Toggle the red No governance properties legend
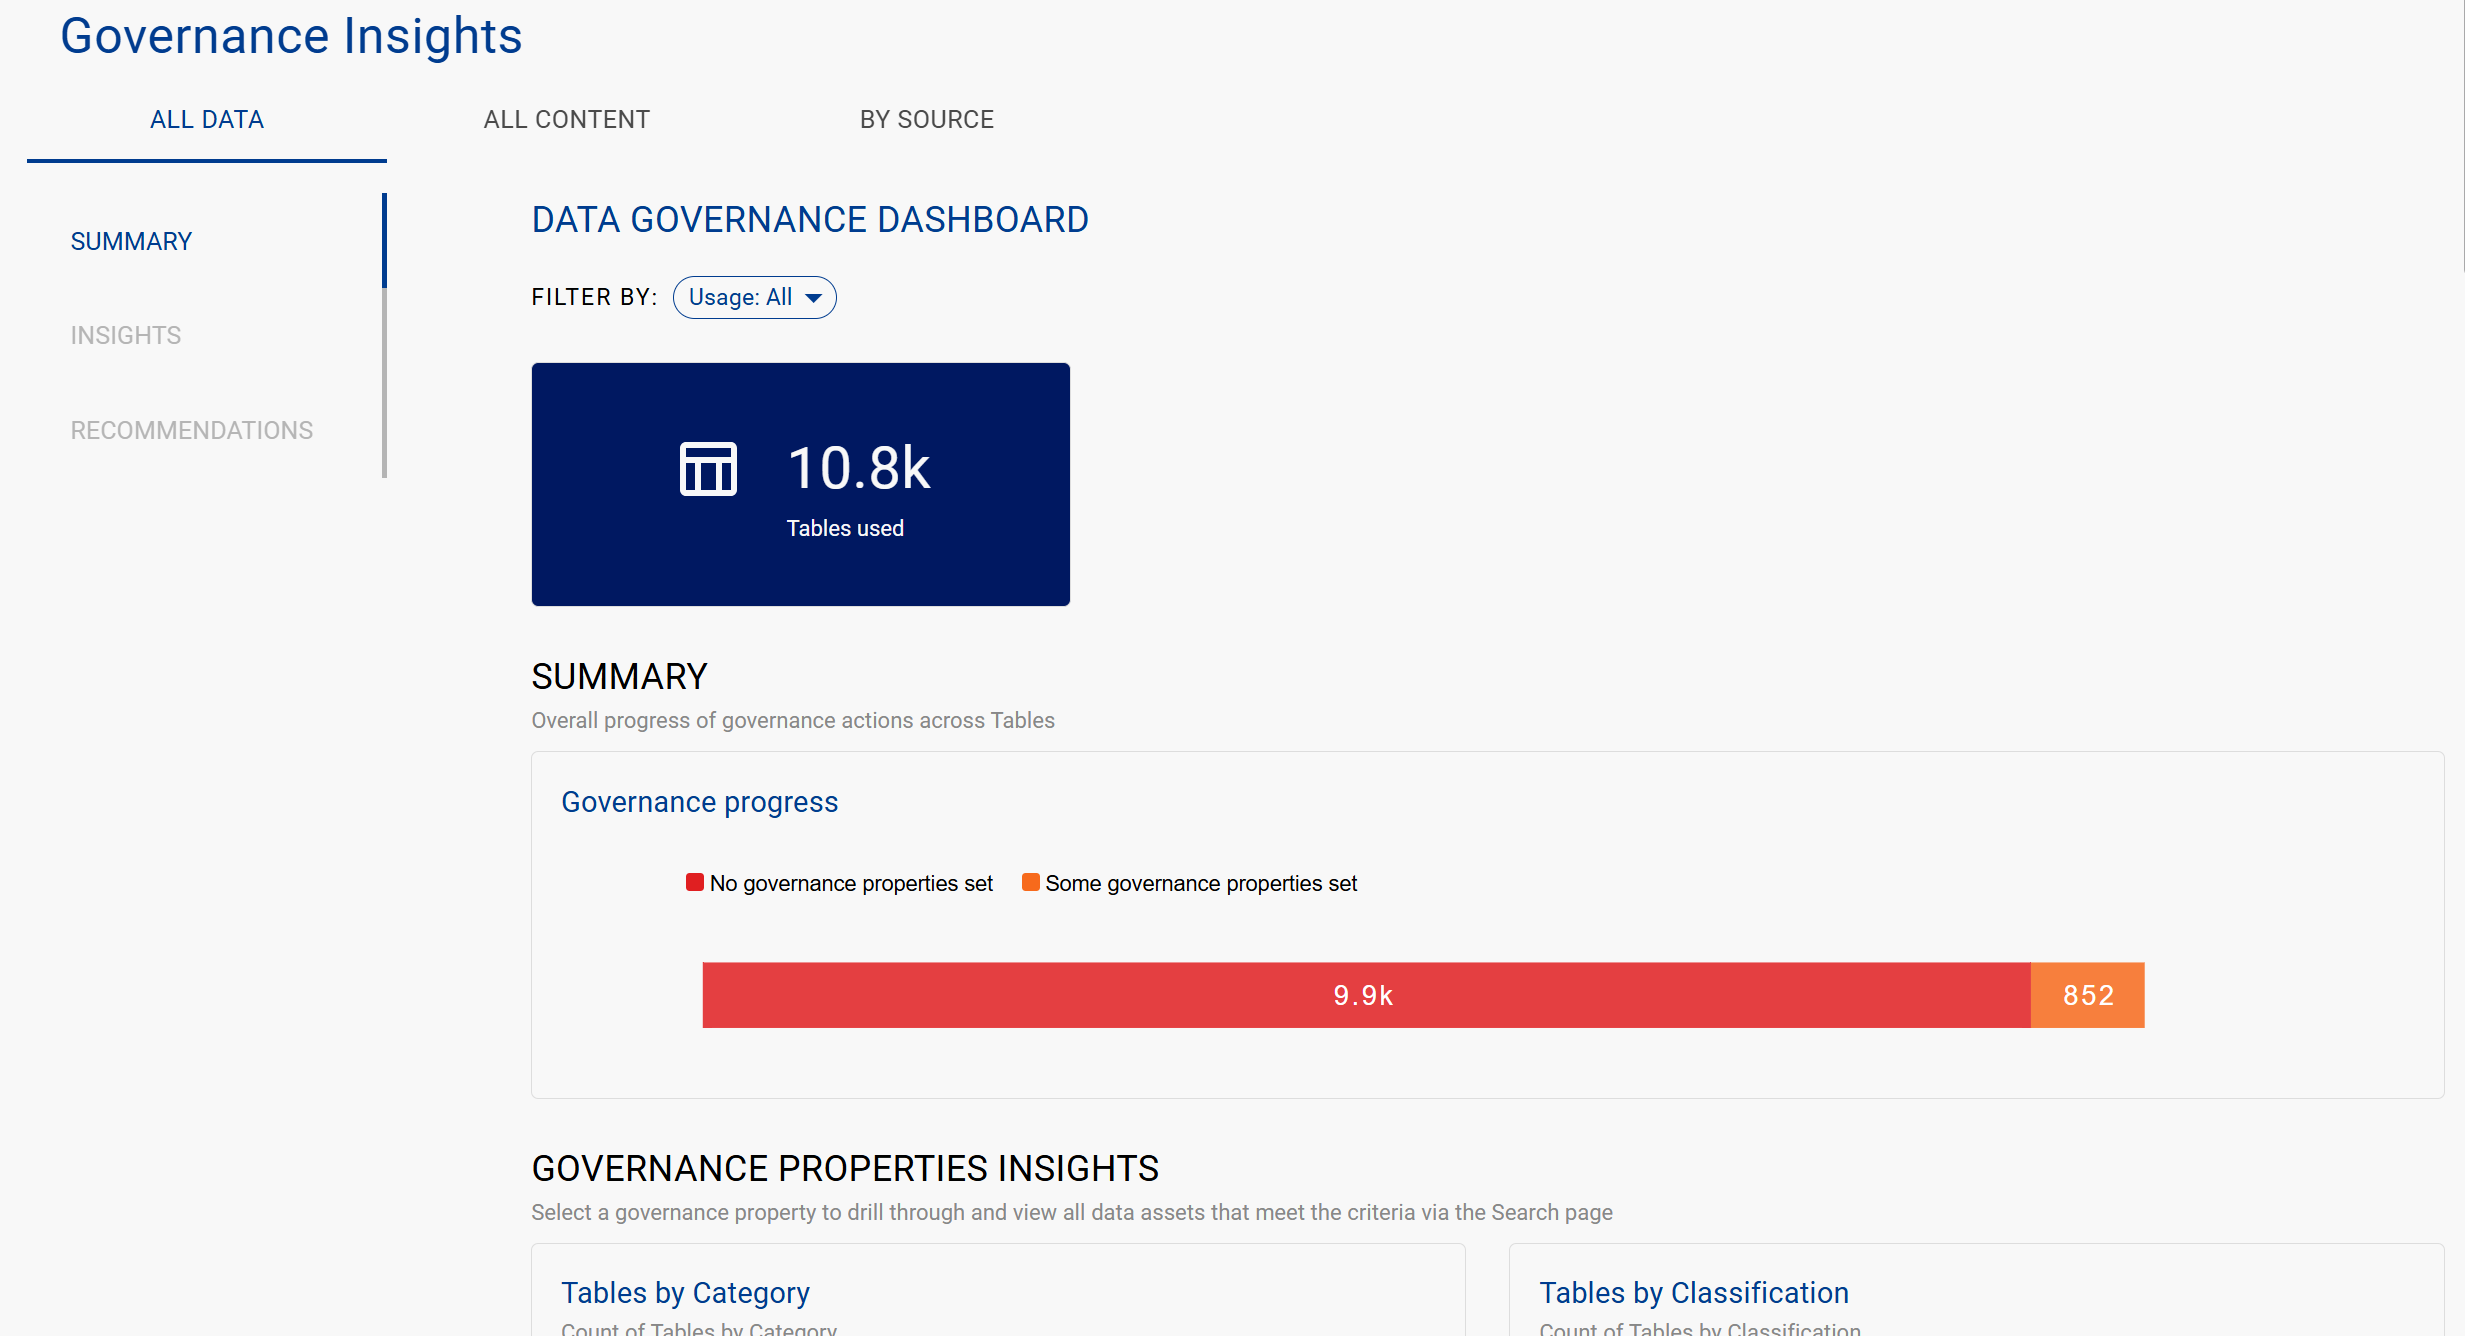This screenshot has width=2465, height=1336. 840,884
